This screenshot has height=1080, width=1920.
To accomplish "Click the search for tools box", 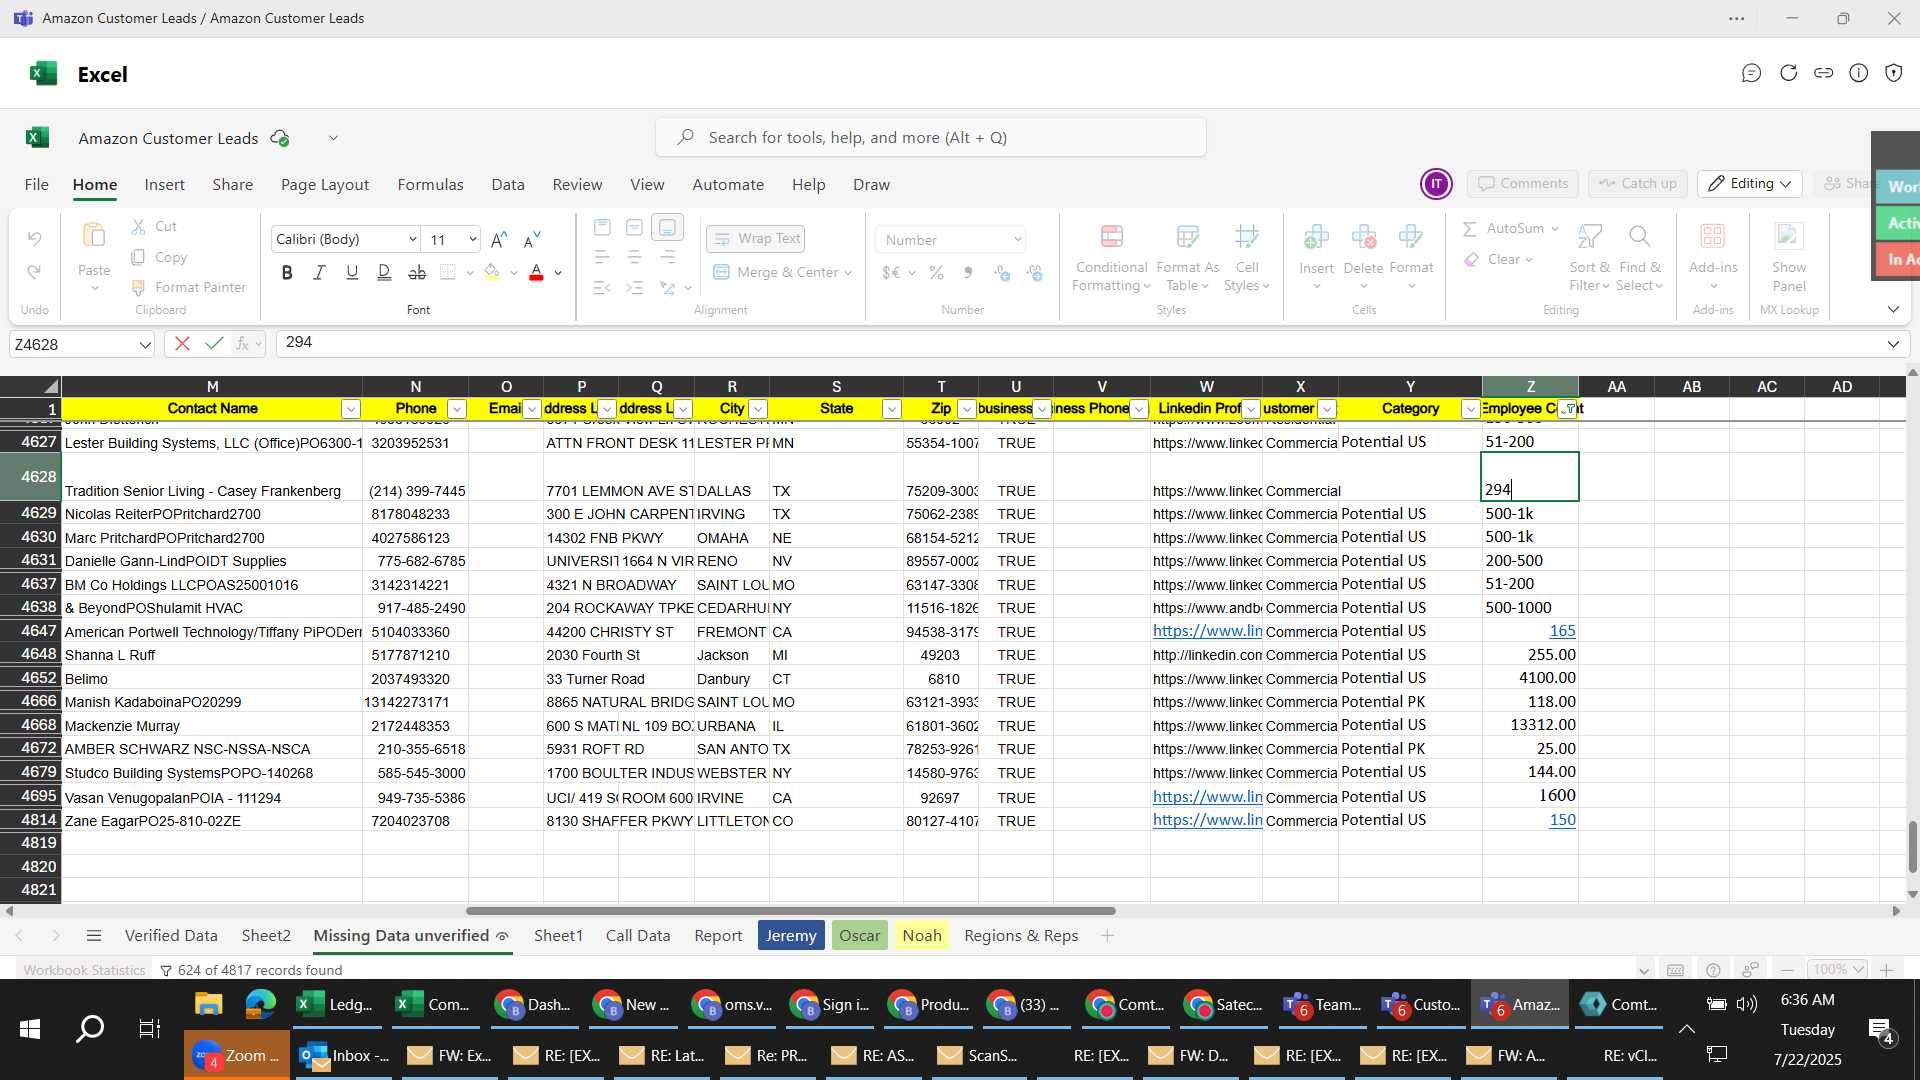I will (930, 138).
